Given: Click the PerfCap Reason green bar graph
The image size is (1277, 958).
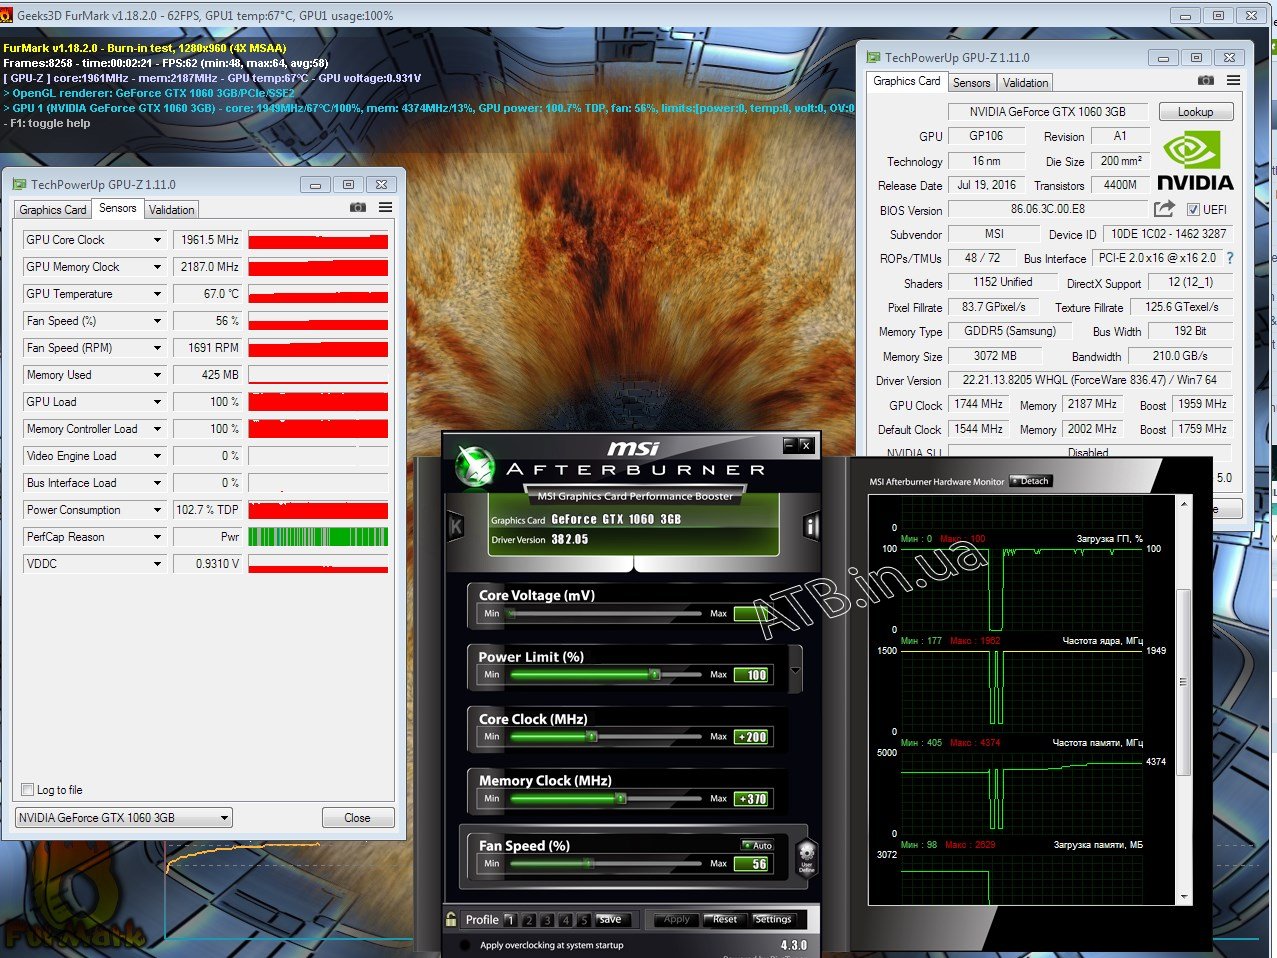Looking at the screenshot, I should [318, 537].
